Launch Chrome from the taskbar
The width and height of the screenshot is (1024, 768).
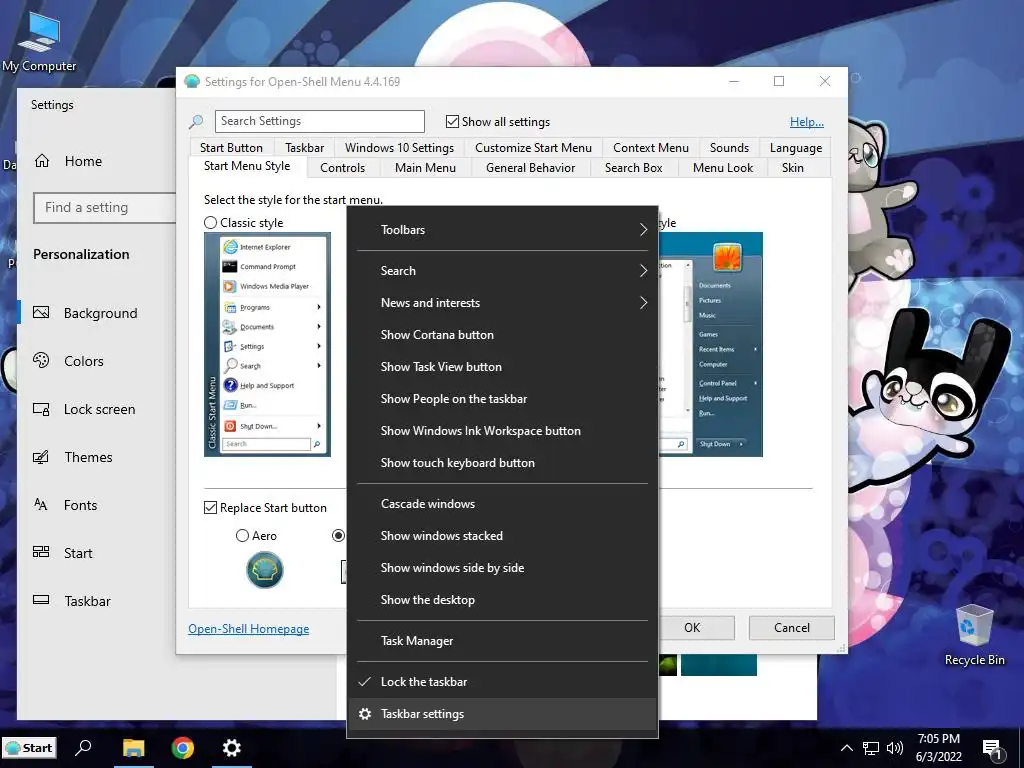pos(183,748)
